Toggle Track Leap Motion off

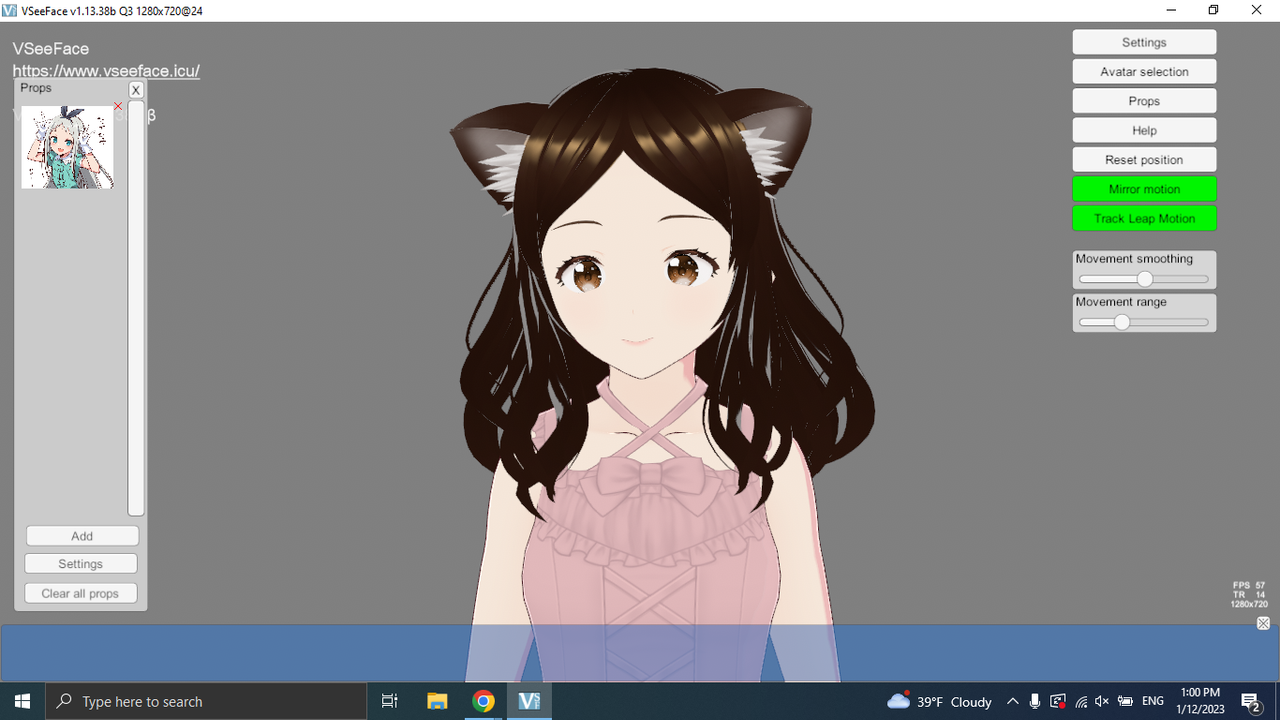click(1144, 218)
